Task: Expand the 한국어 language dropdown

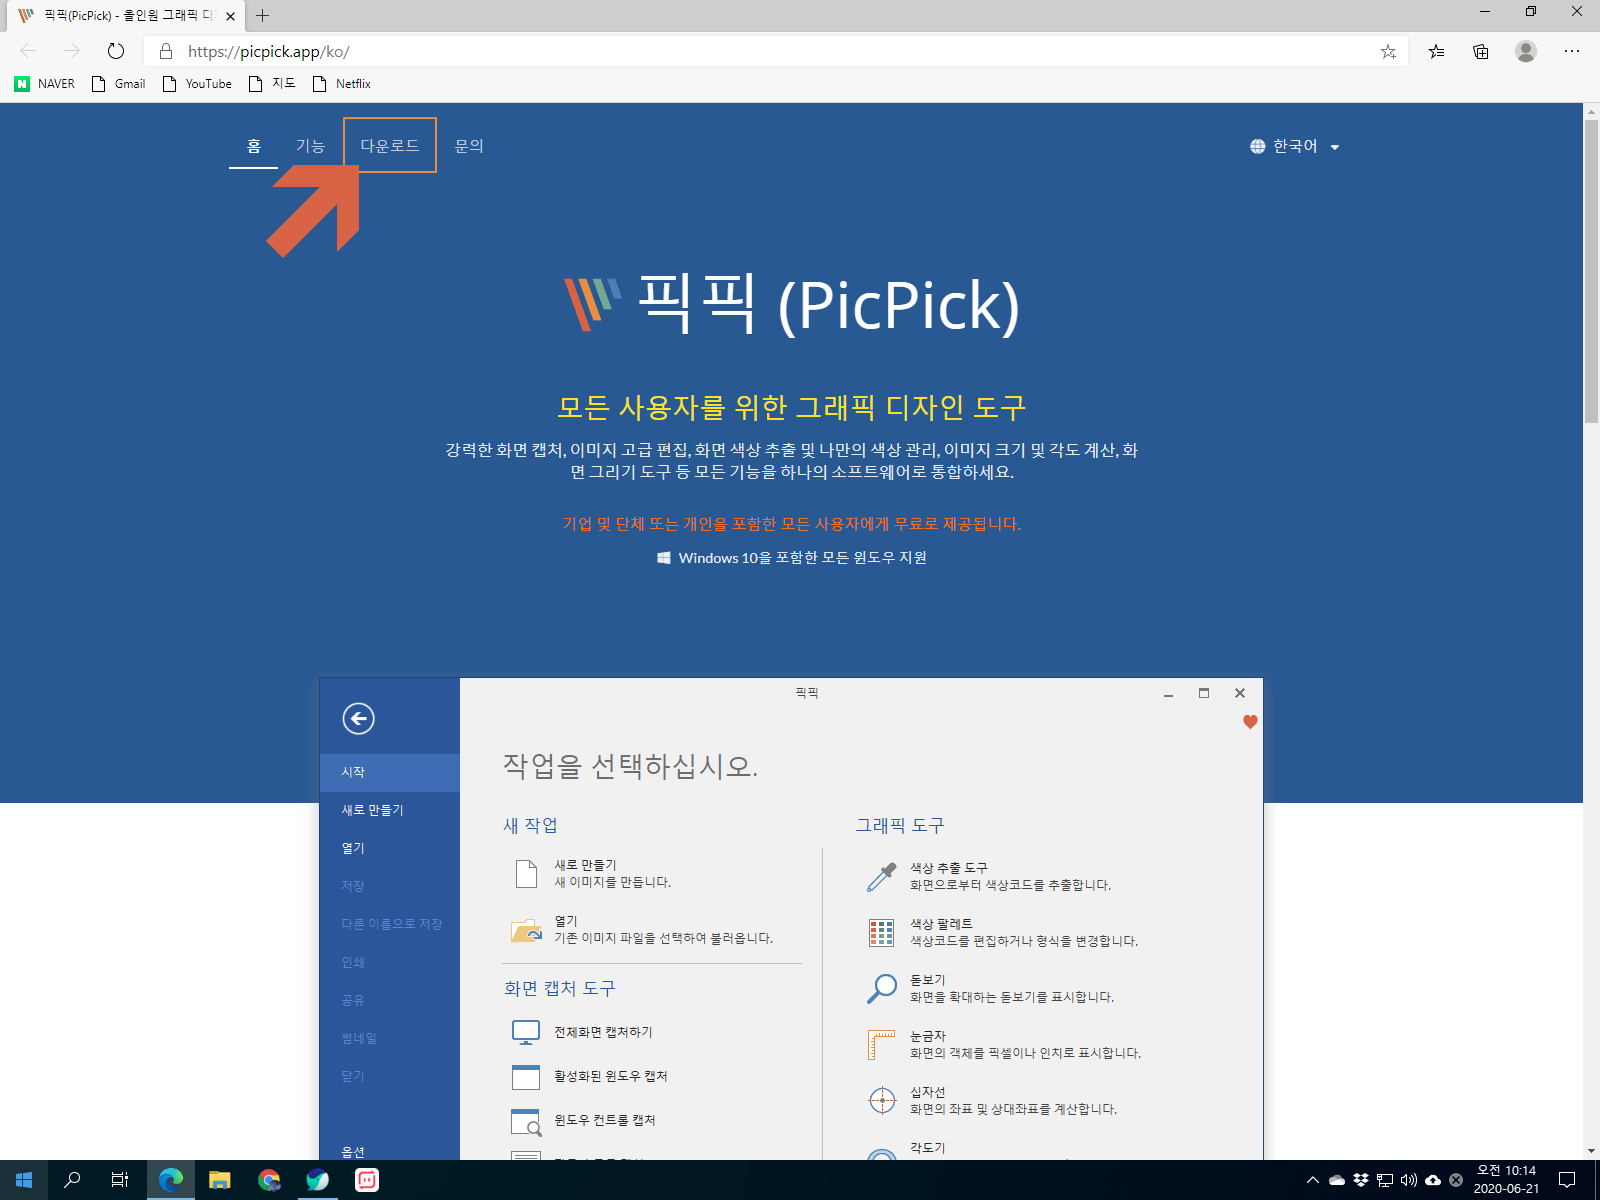Action: coord(1295,146)
